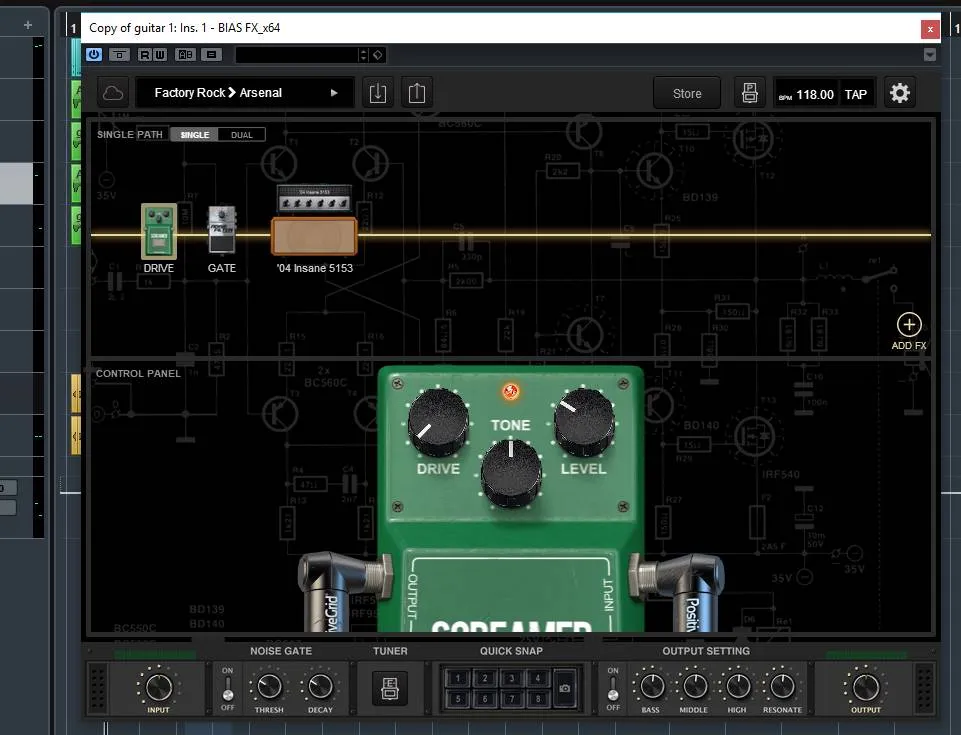The image size is (961, 735).
Task: Close the BIAS FX plugin window
Action: [930, 29]
